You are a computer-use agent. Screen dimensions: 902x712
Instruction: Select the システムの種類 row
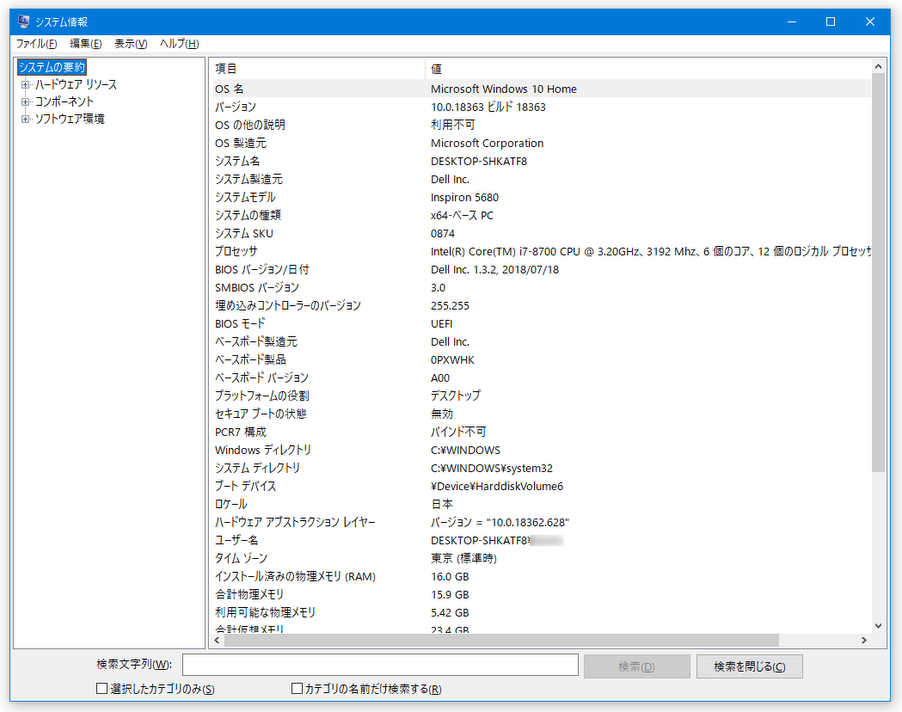coord(541,215)
